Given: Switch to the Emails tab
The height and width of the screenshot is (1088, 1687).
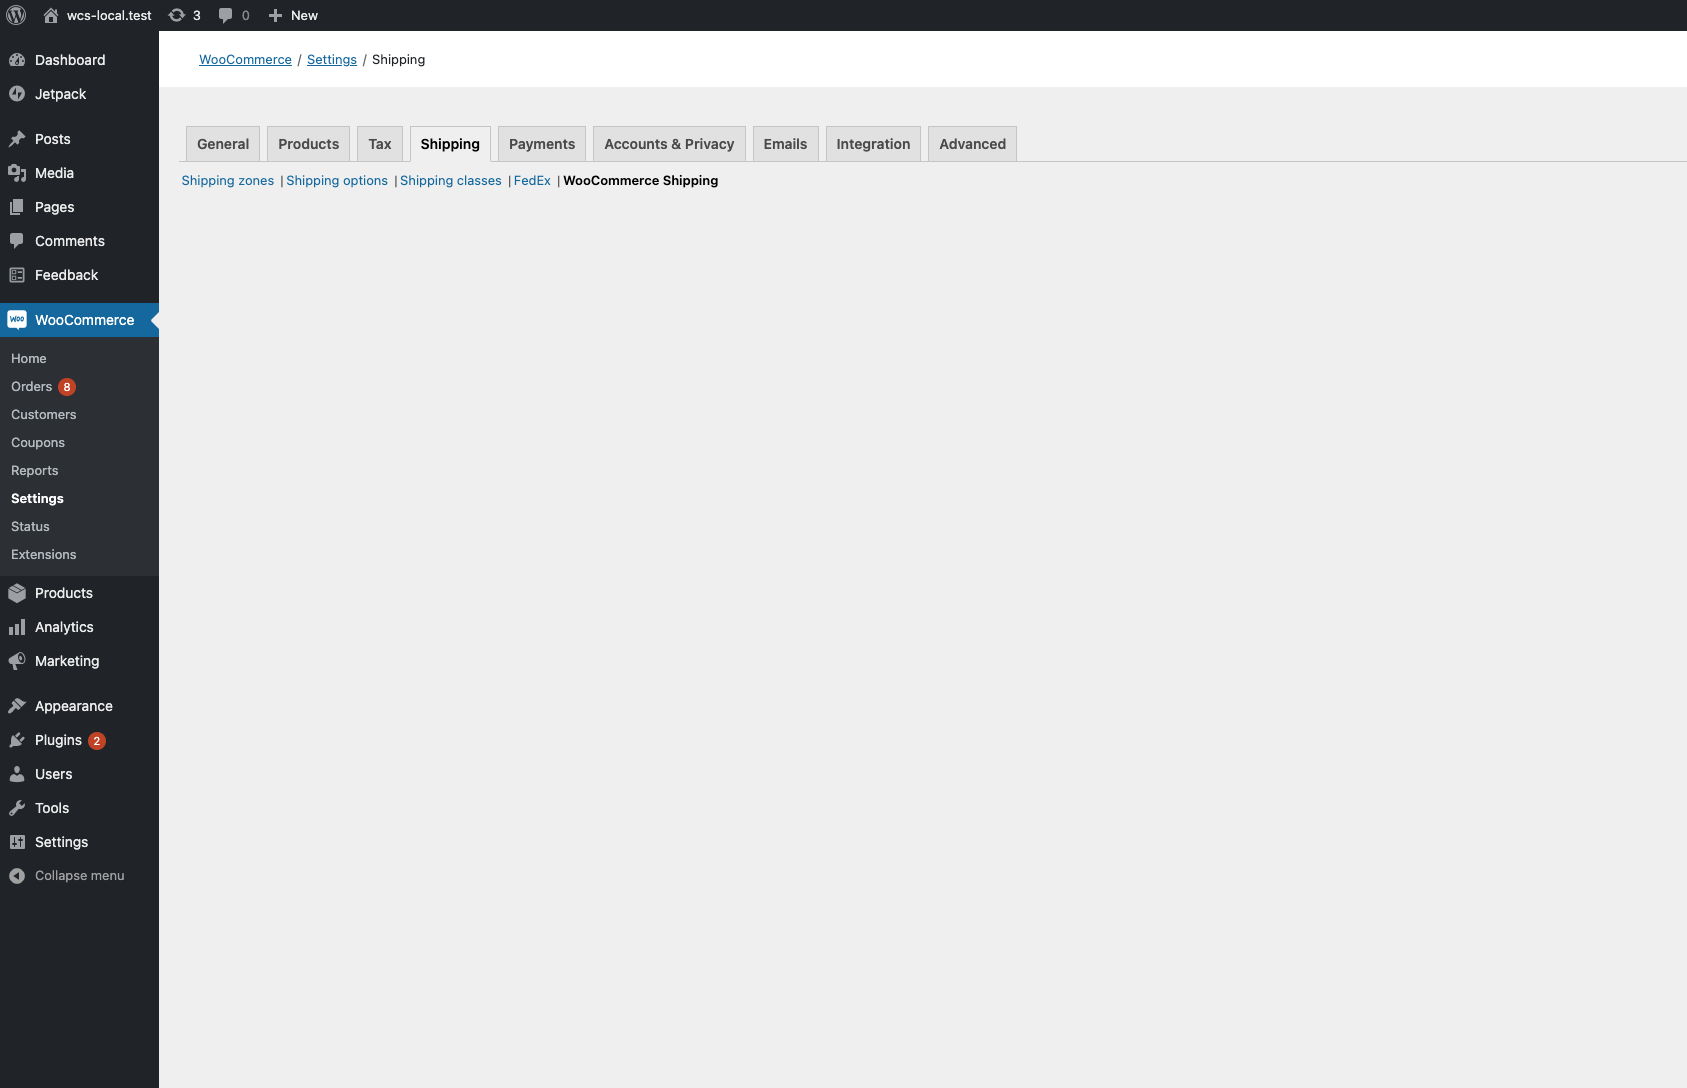Looking at the screenshot, I should click(x=785, y=143).
